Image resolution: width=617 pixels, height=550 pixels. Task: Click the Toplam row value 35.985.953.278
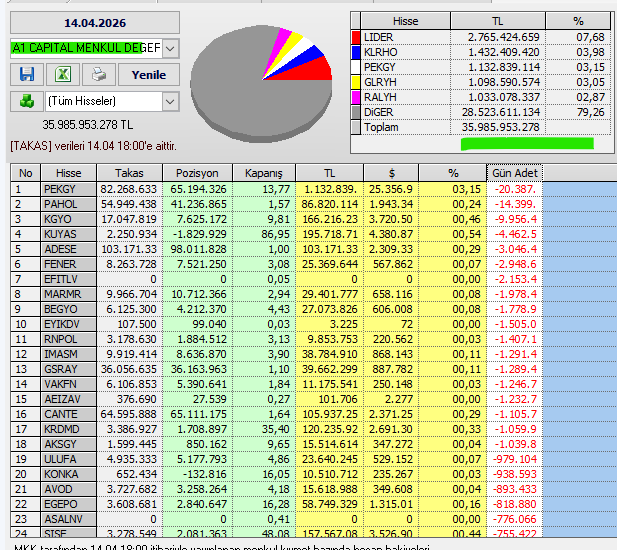click(501, 127)
